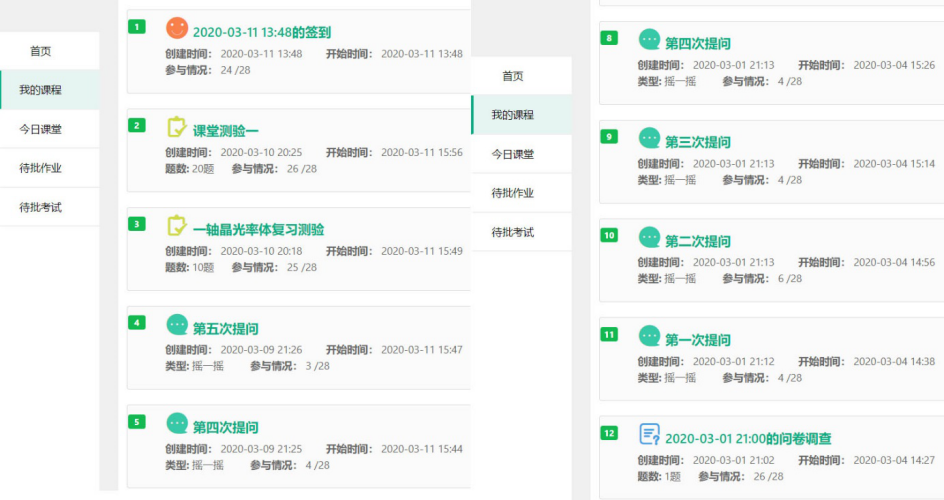Viewport: 944px width, 500px height.
Task: Select 我的课程 in the right-hand sidebar
Action: pos(521,114)
